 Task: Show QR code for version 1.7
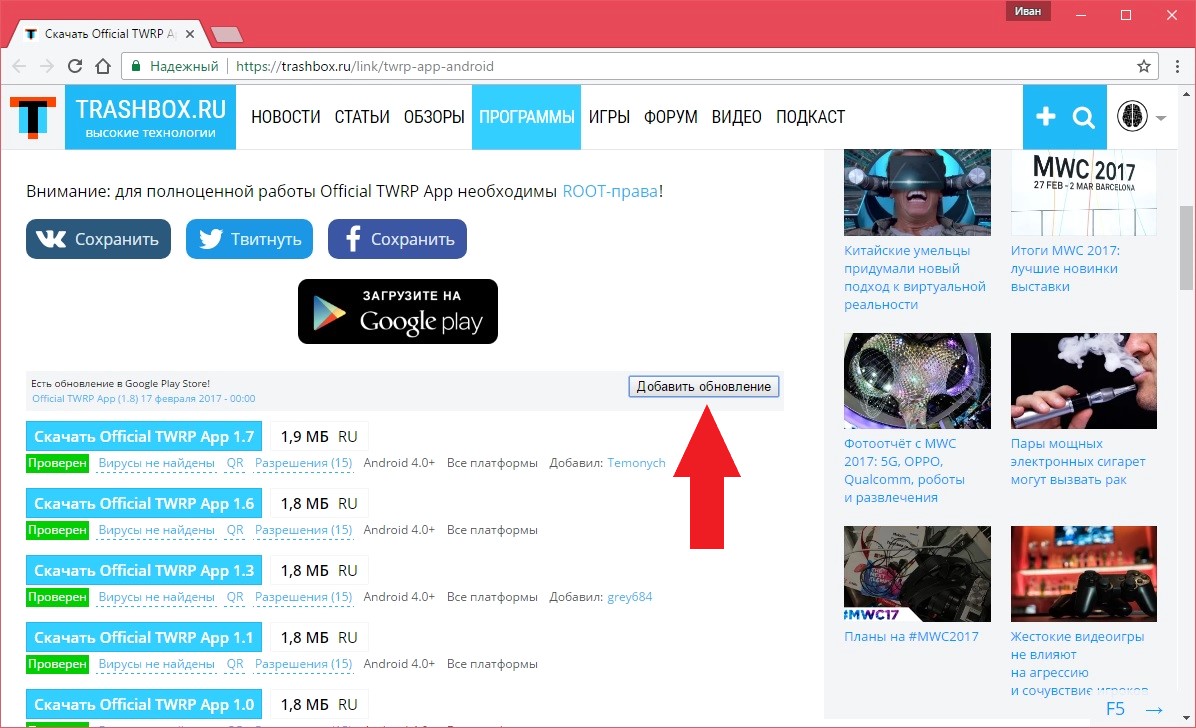[x=235, y=463]
